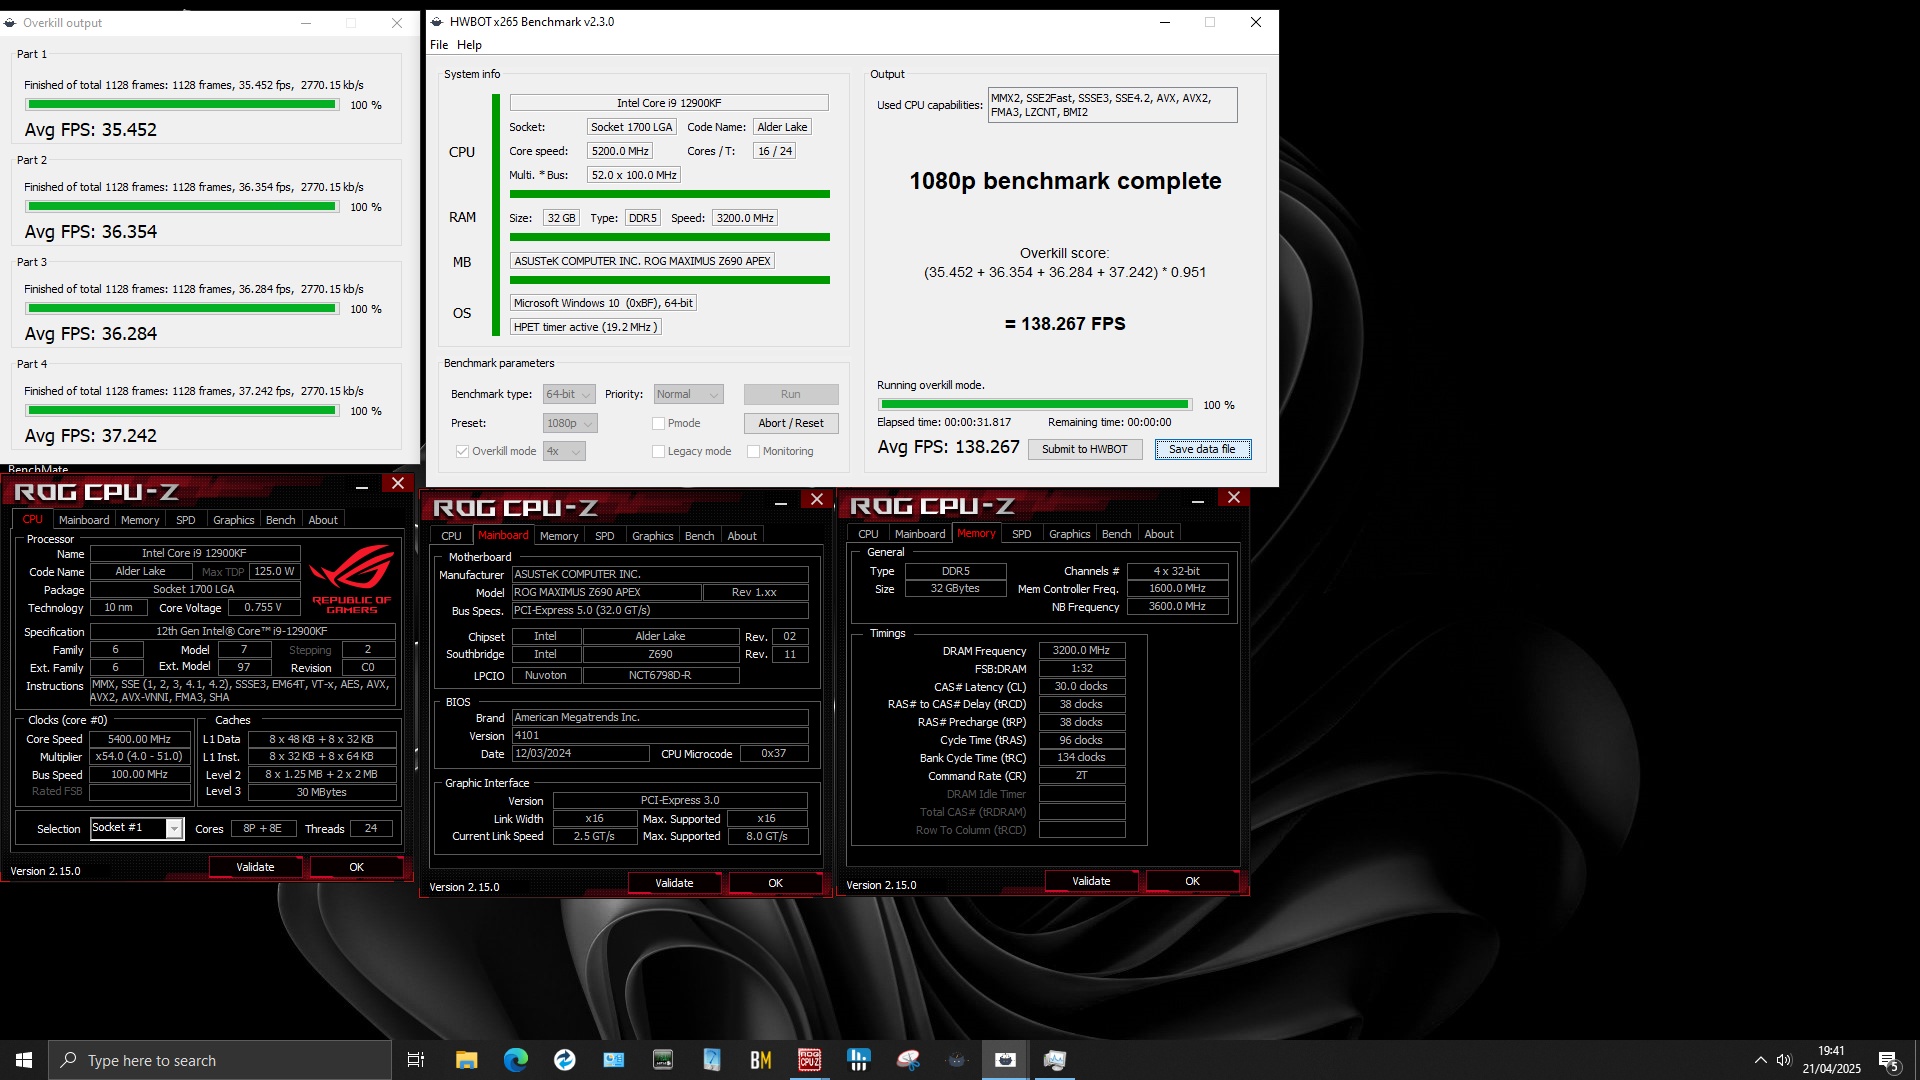The width and height of the screenshot is (1920, 1080).
Task: Click the Abort / Reset button
Action: [x=790, y=424]
